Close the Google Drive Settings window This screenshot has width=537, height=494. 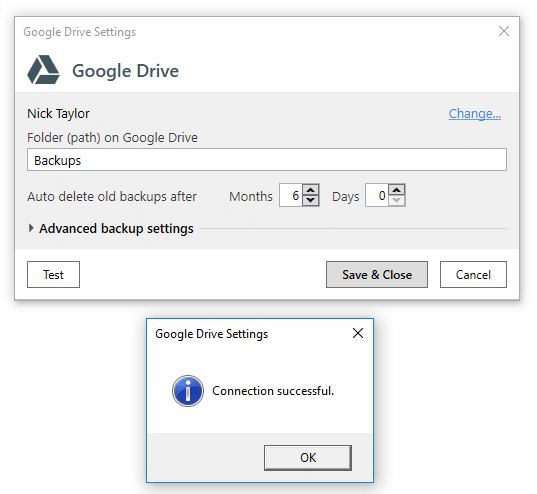tap(503, 31)
